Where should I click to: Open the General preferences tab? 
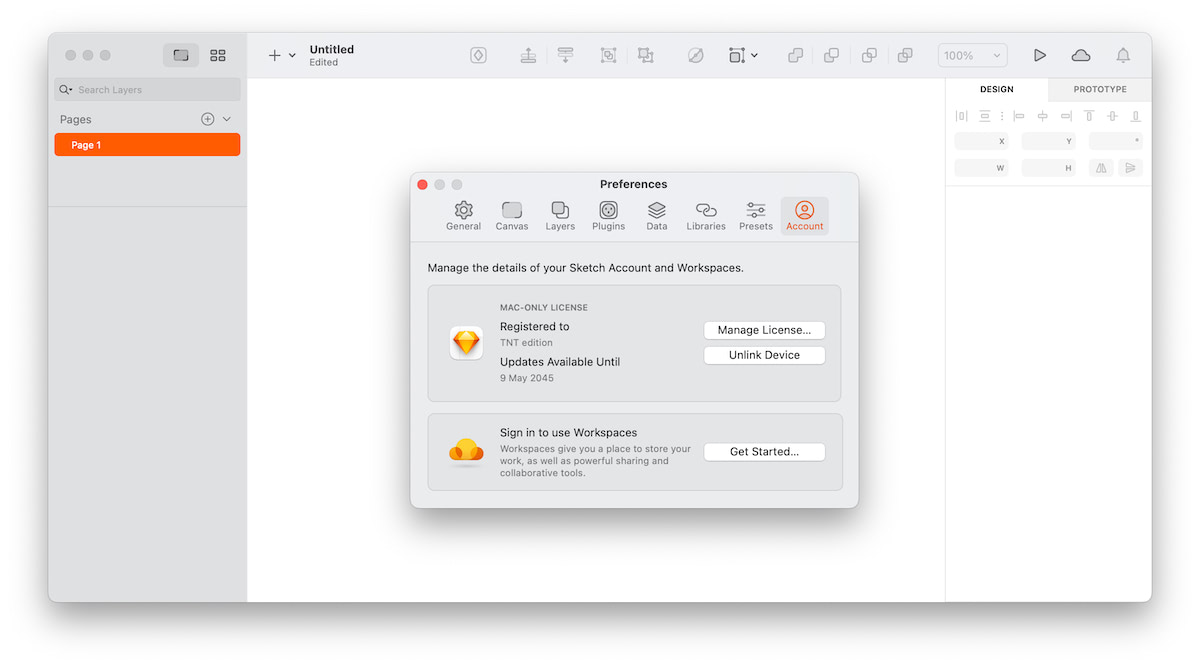463,216
